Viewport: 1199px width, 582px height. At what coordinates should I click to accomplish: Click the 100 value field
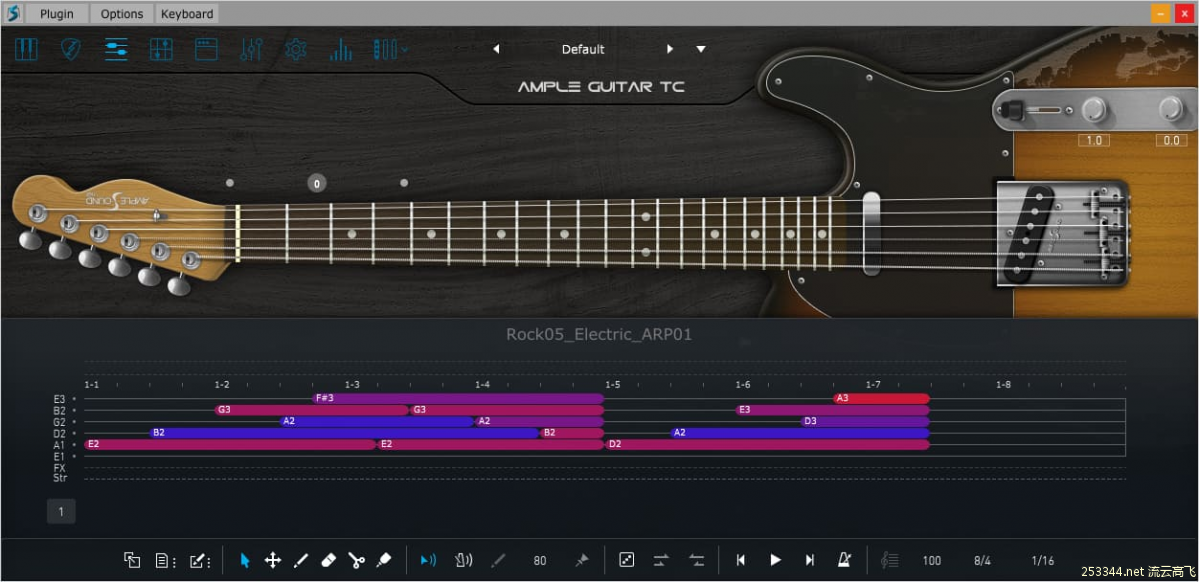pyautogui.click(x=931, y=561)
